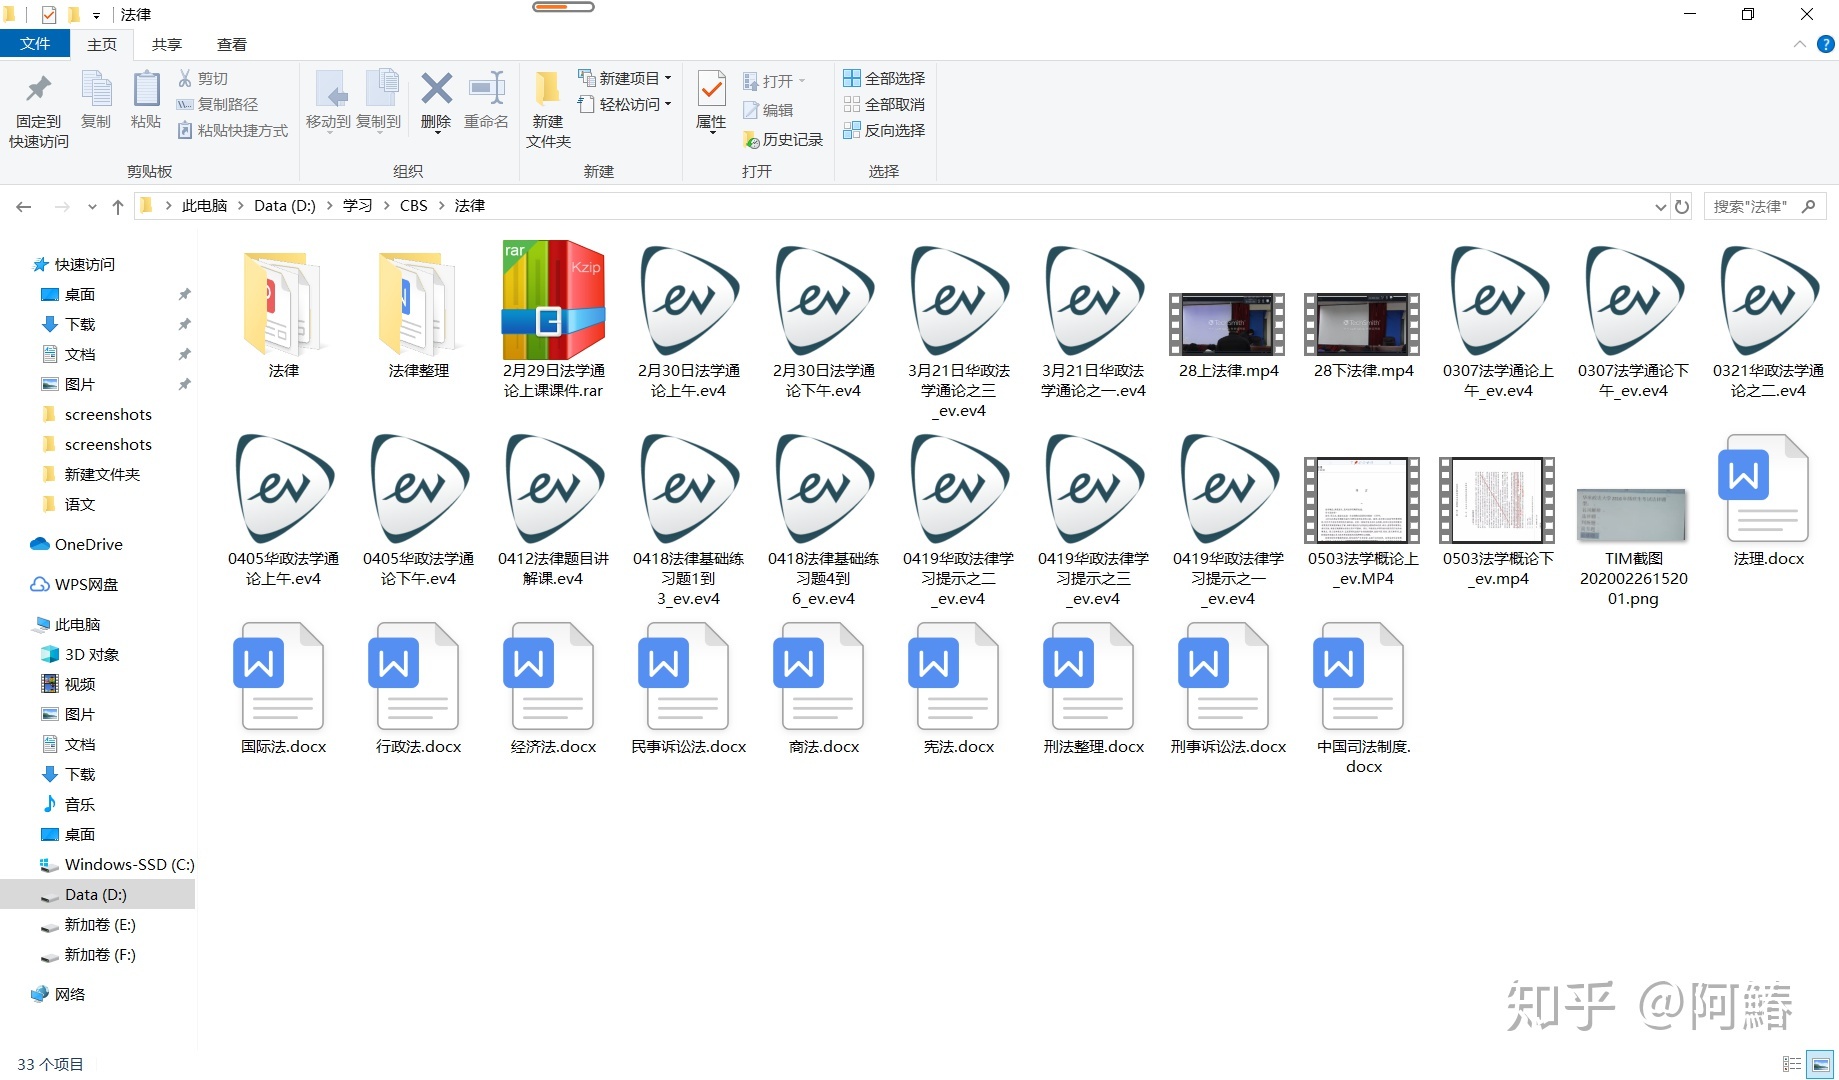The width and height of the screenshot is (1839, 1080).
Task: Click the Copy to (复制到) icon
Action: click(380, 89)
